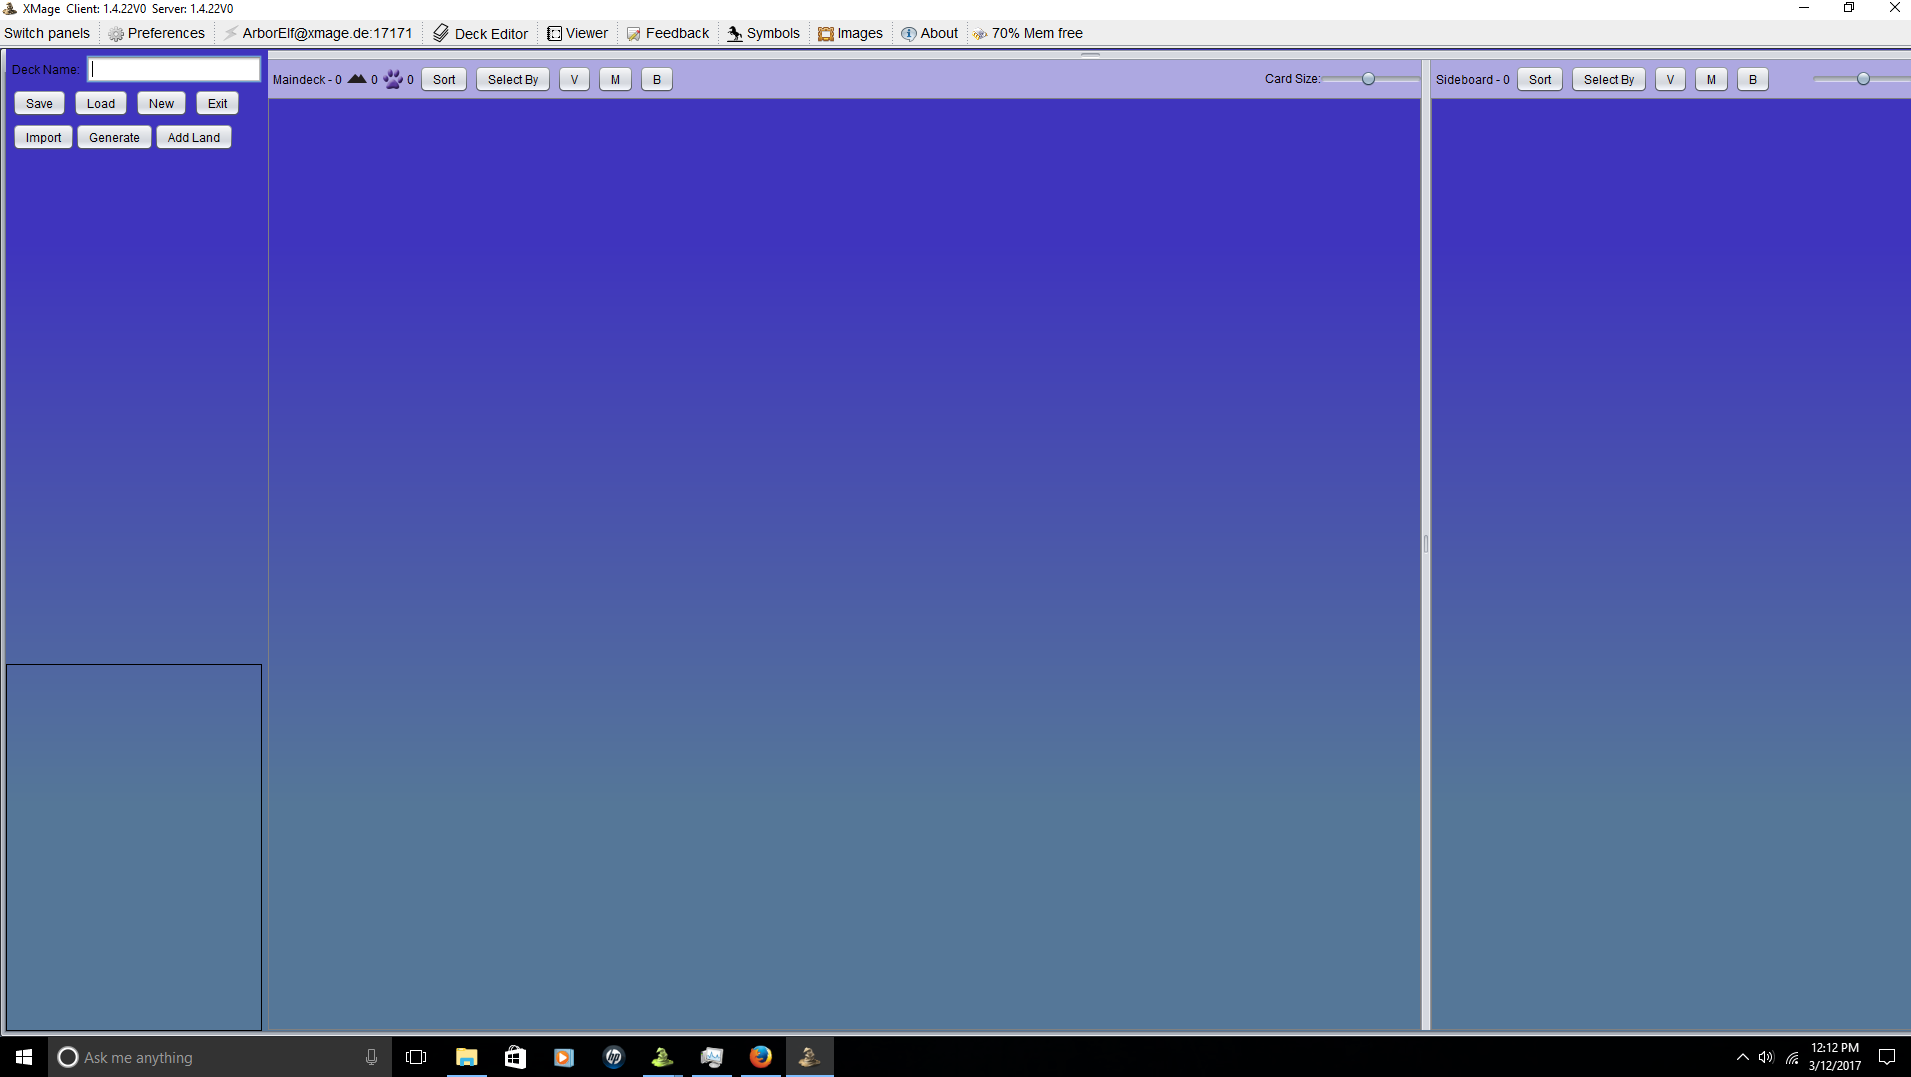Open the Switch panels menu
1911x1077 pixels.
(x=47, y=33)
